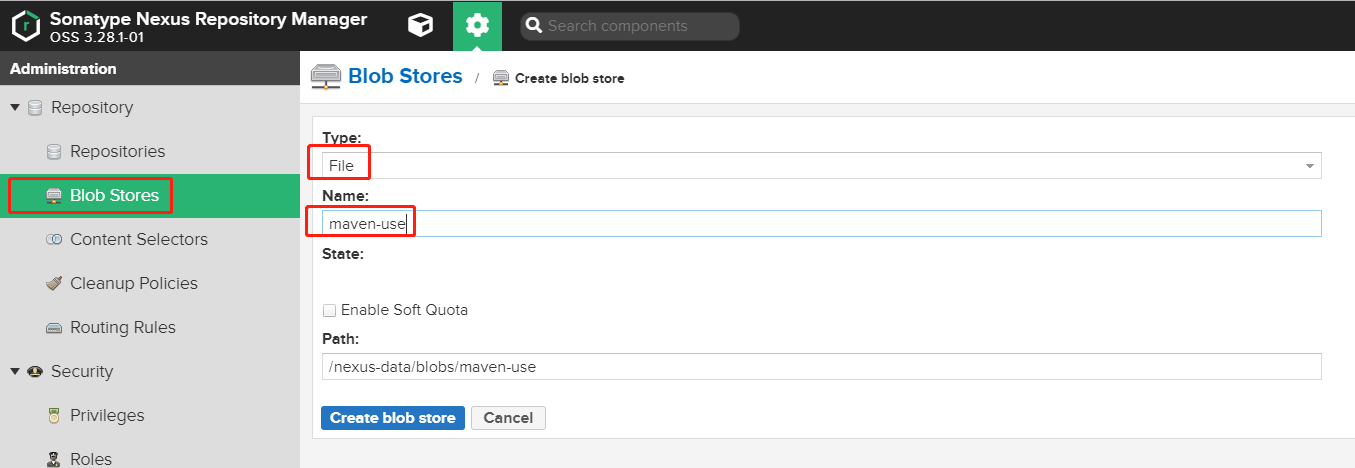Click the Content Selectors sidebar icon
The width and height of the screenshot is (1355, 468).
point(54,240)
